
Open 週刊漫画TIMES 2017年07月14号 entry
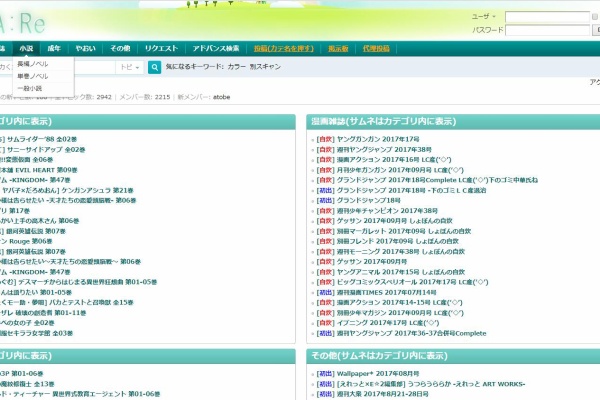[x=386, y=292]
